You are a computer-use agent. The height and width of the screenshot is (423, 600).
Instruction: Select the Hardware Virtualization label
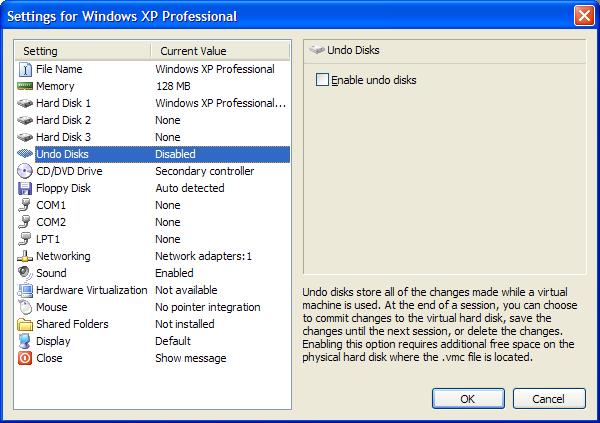(x=92, y=290)
